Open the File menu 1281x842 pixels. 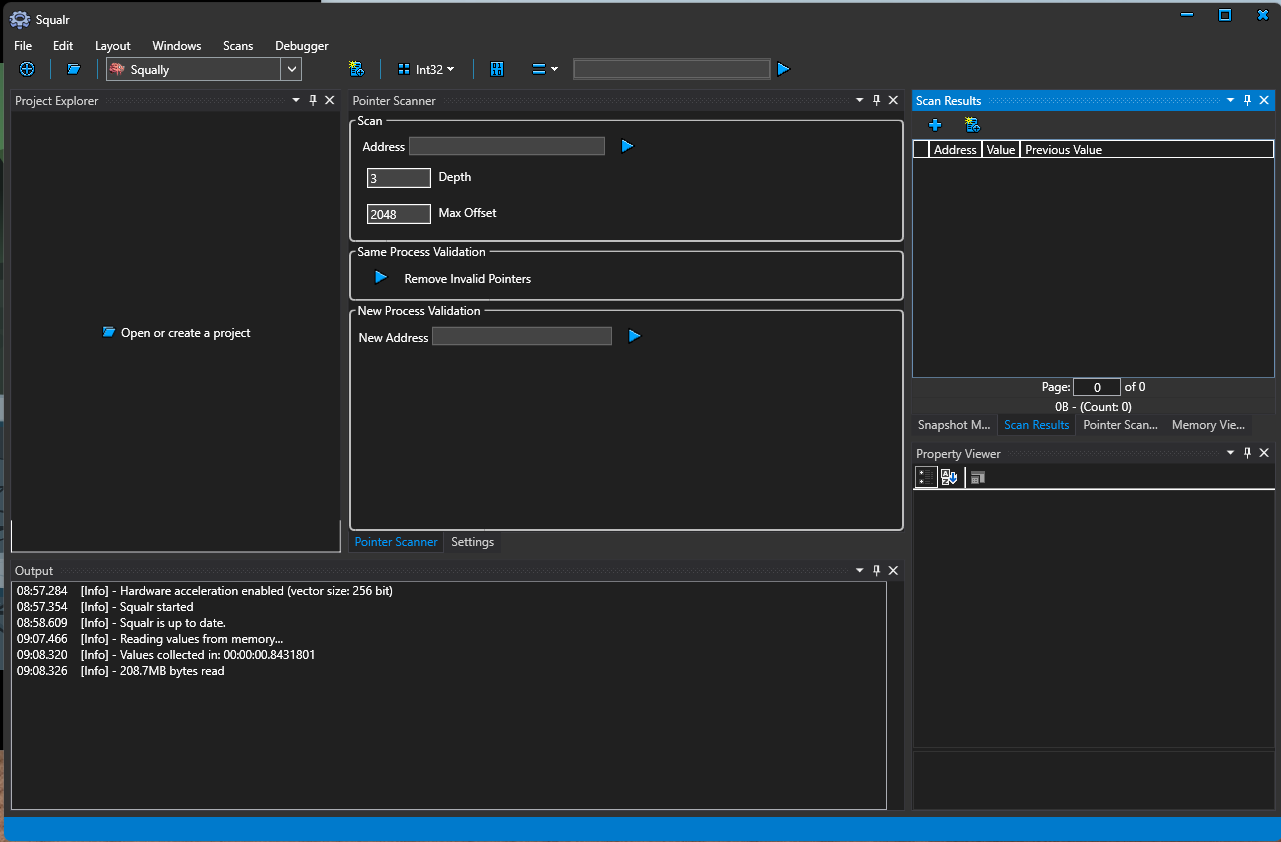(23, 45)
